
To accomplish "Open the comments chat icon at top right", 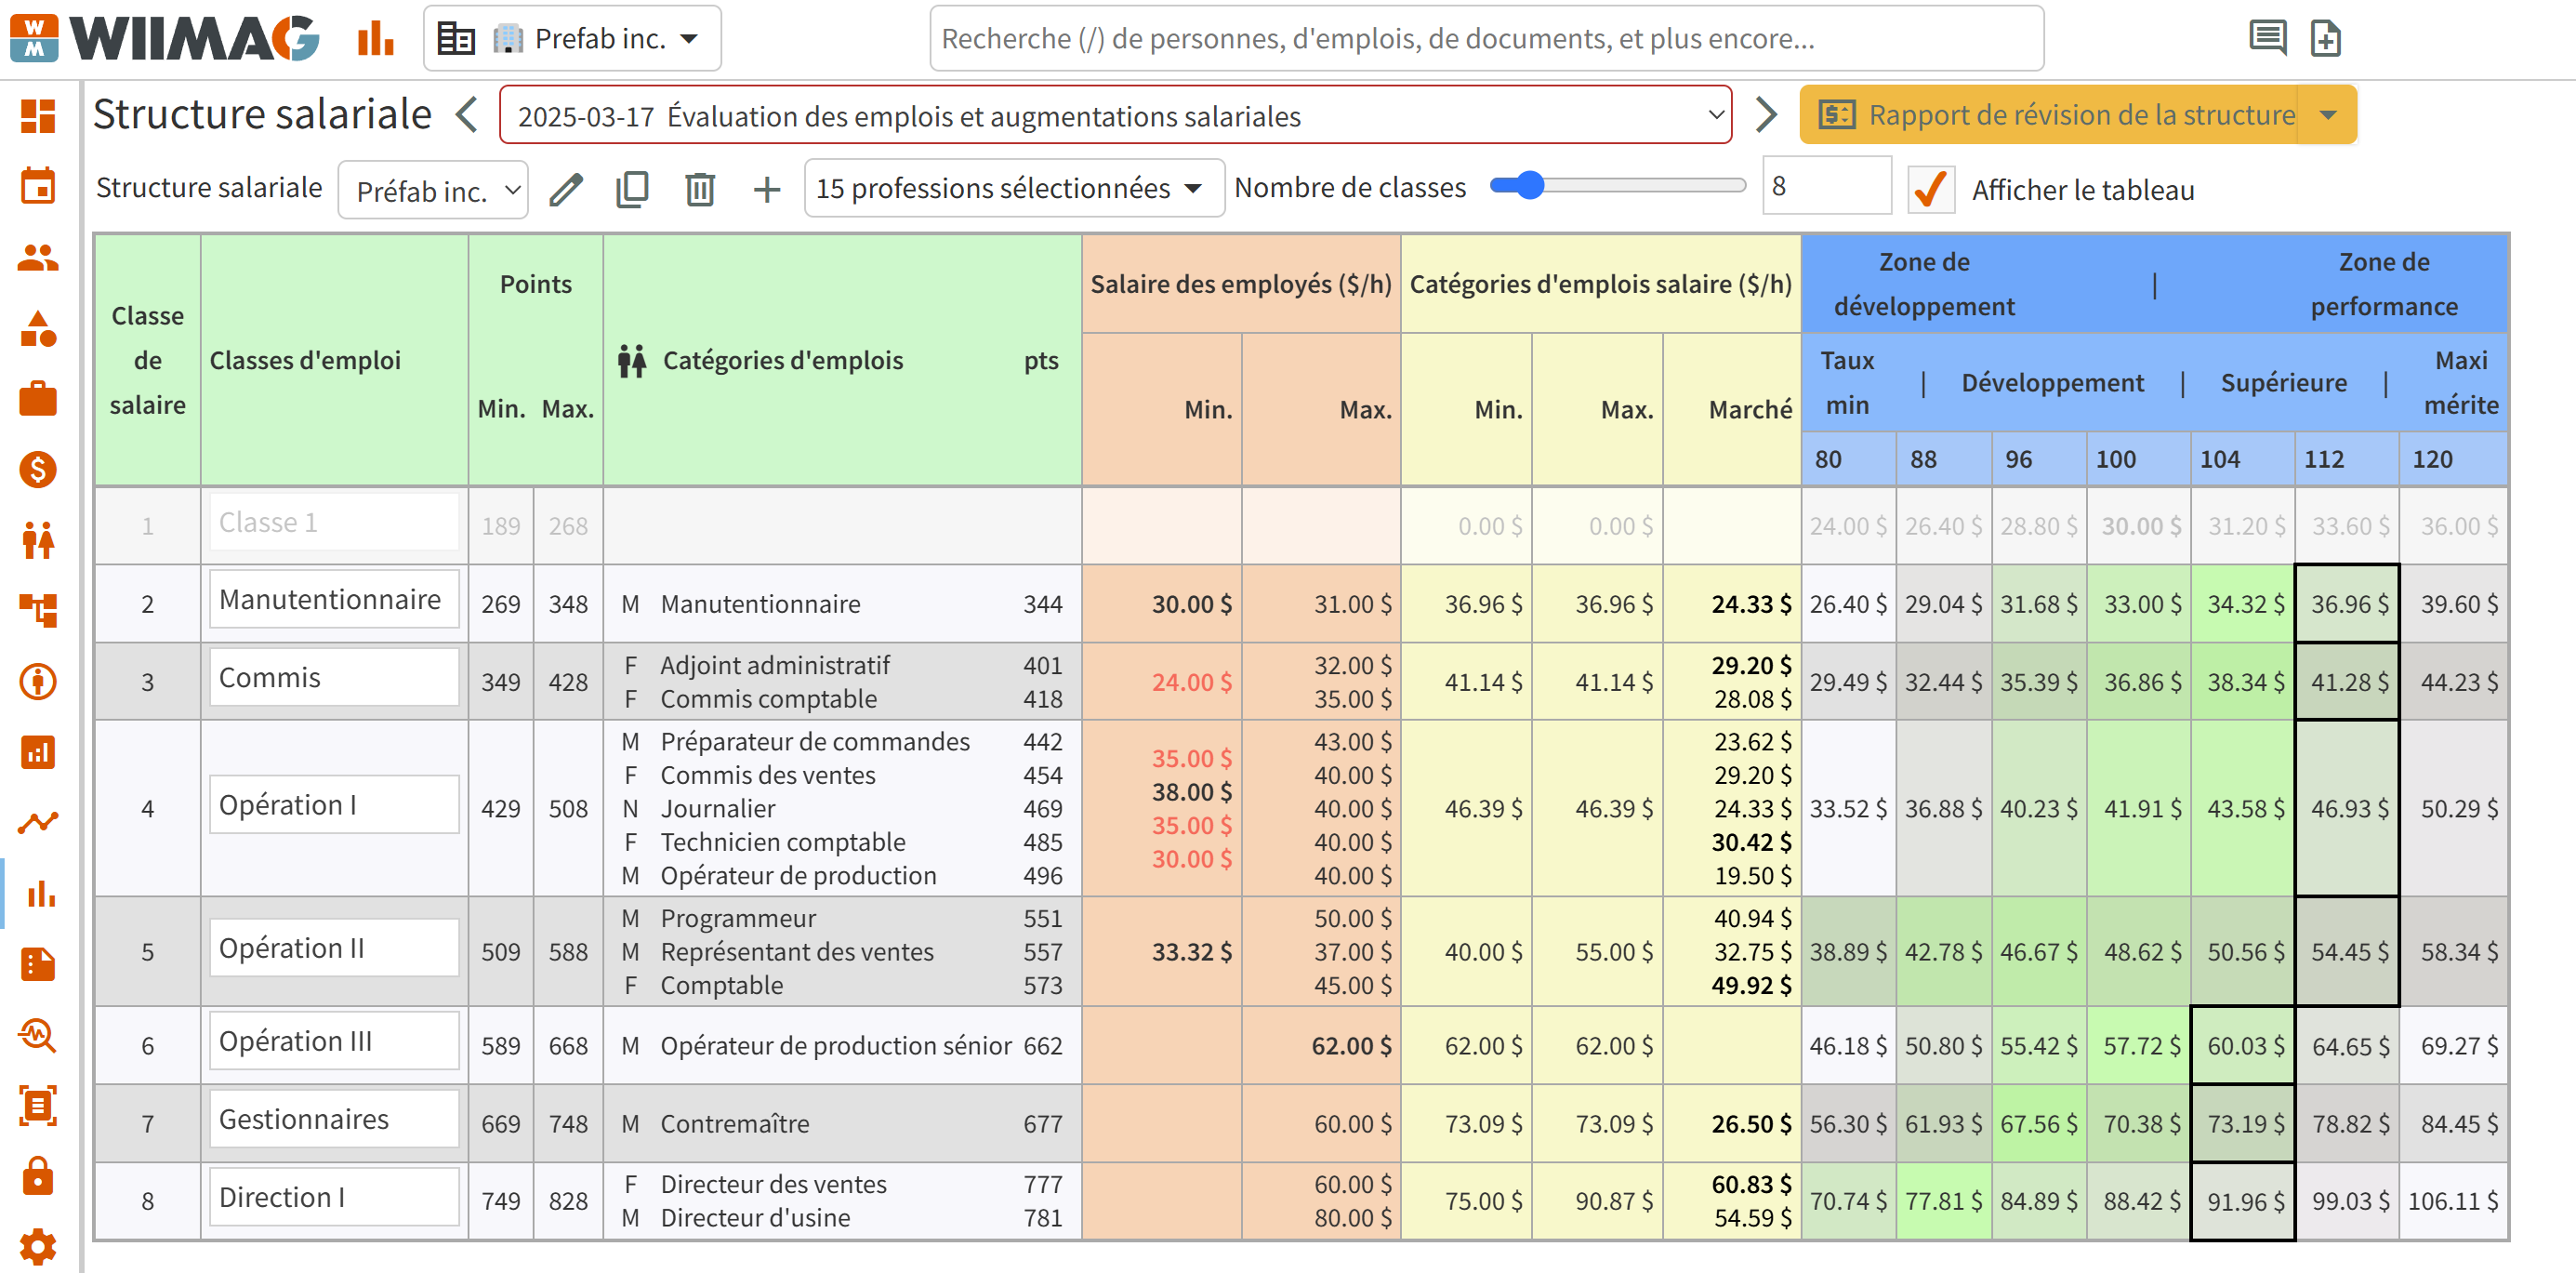I will [2267, 38].
